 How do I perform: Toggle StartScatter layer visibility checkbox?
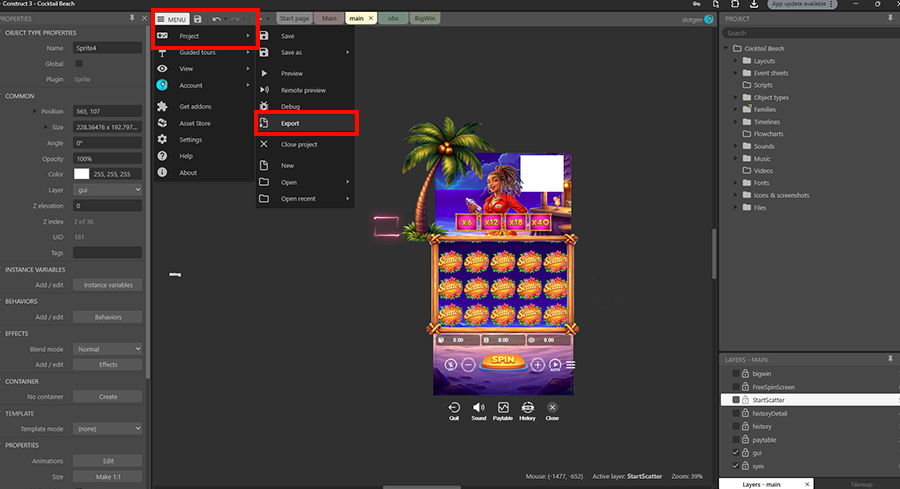click(736, 399)
